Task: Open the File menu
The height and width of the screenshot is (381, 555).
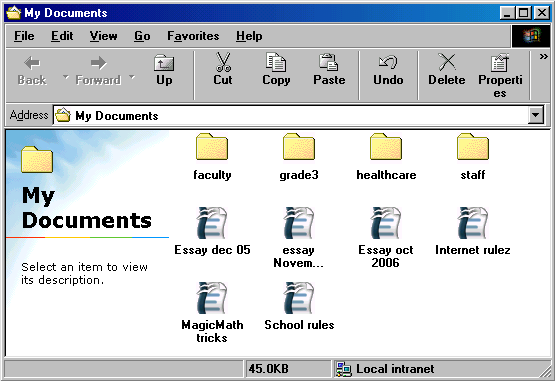Action: [24, 36]
